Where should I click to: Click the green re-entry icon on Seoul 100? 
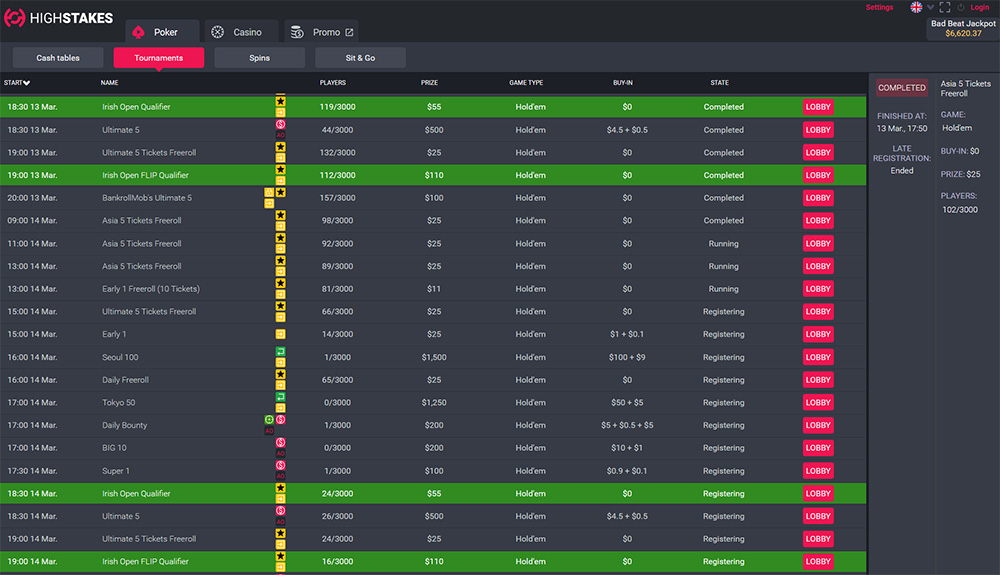click(281, 352)
